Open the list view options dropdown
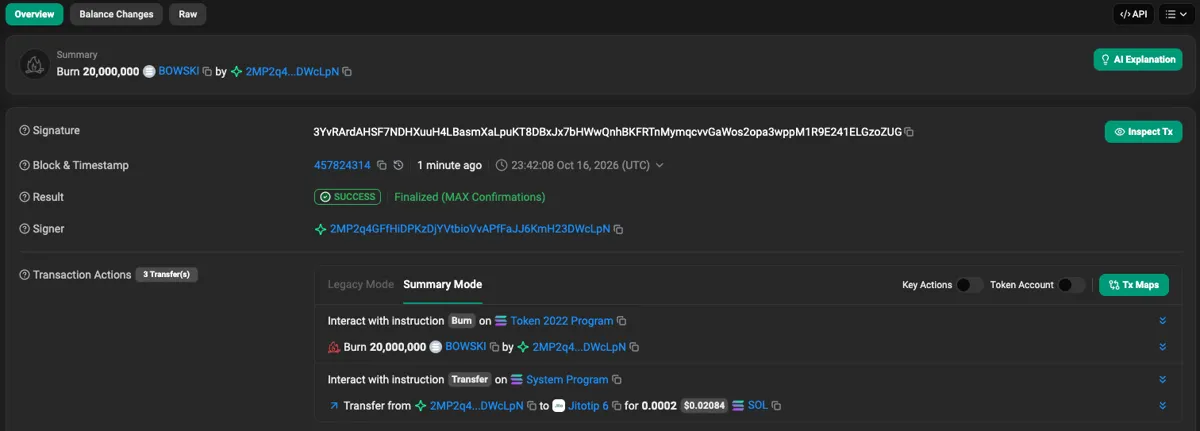This screenshot has width=1200, height=431. pyautogui.click(x=1176, y=14)
